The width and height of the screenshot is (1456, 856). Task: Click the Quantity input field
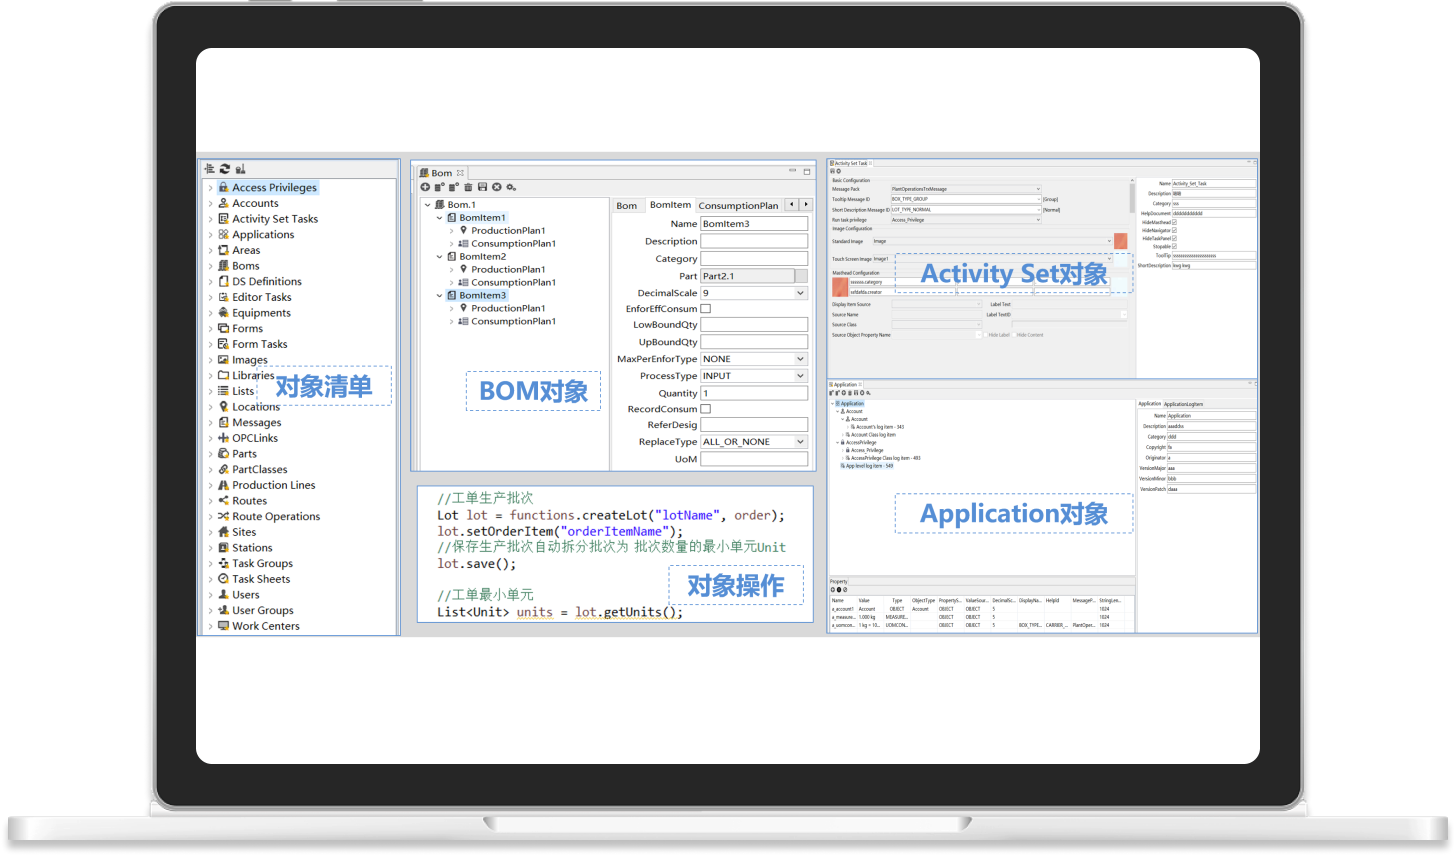pyautogui.click(x=753, y=393)
